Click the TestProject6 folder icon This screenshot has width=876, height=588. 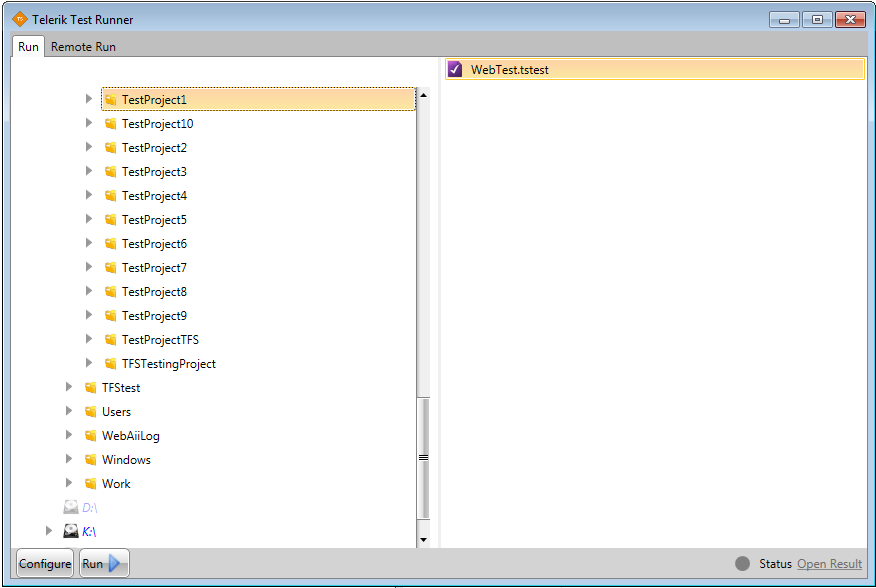[x=111, y=244]
